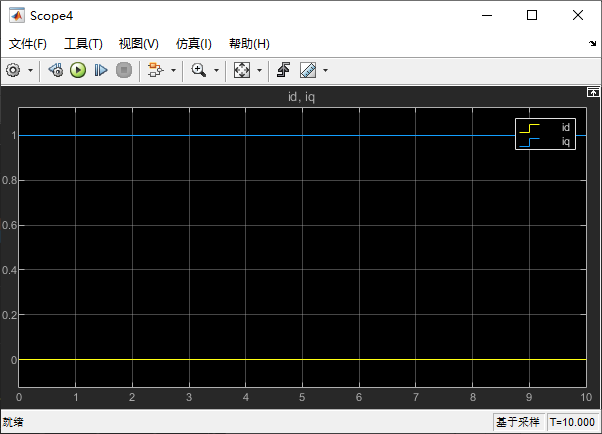This screenshot has height=434, width=602.
Task: Click the yellow id trace line
Action: tap(302, 359)
